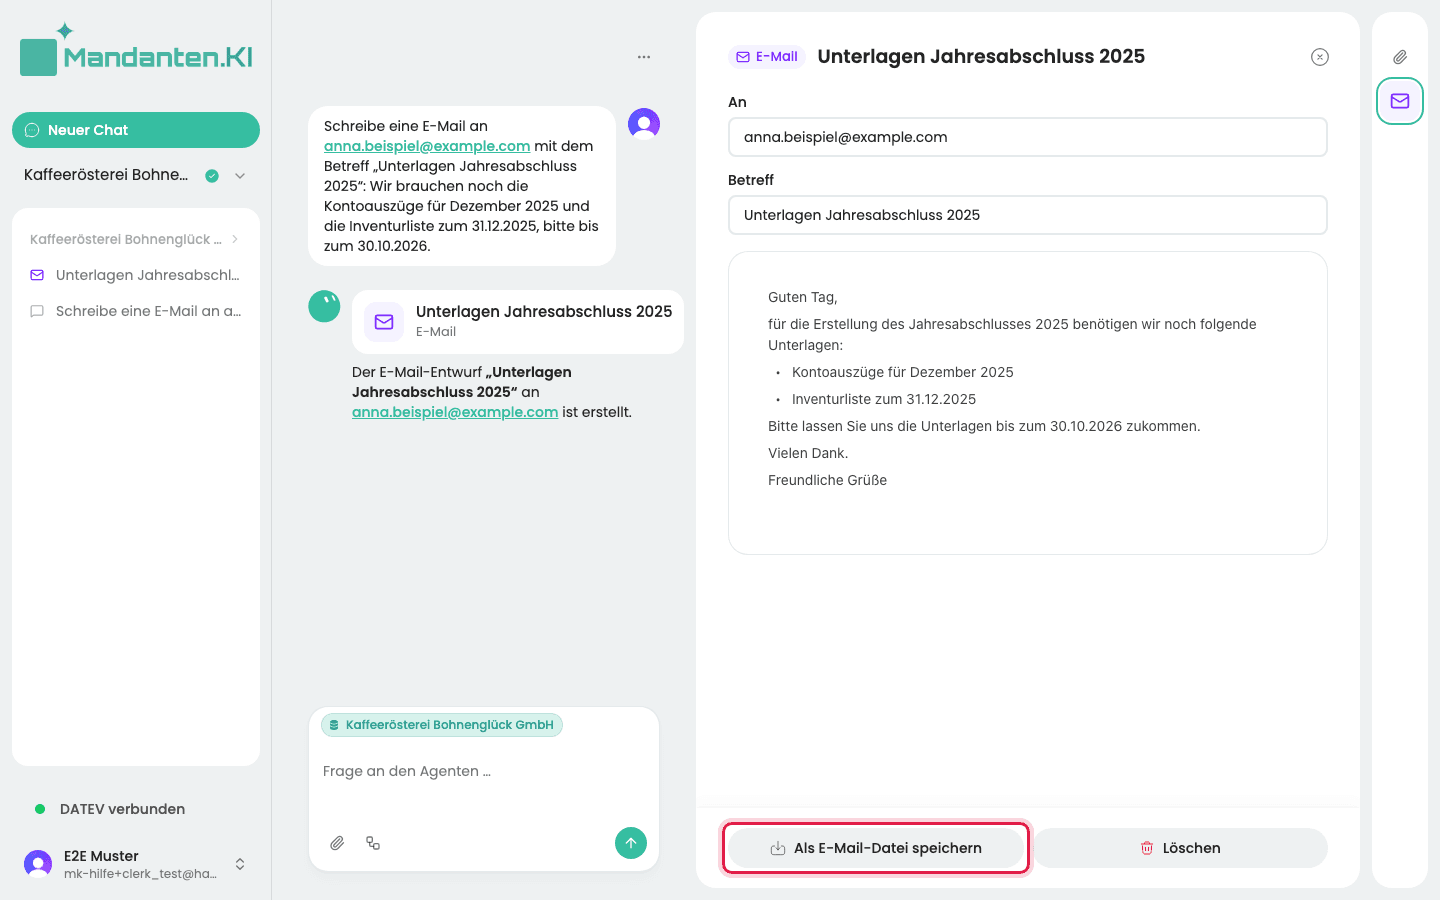The height and width of the screenshot is (900, 1440).
Task: Open the Unterlagen Jahresabschl... sidebar entry
Action: [x=136, y=275]
